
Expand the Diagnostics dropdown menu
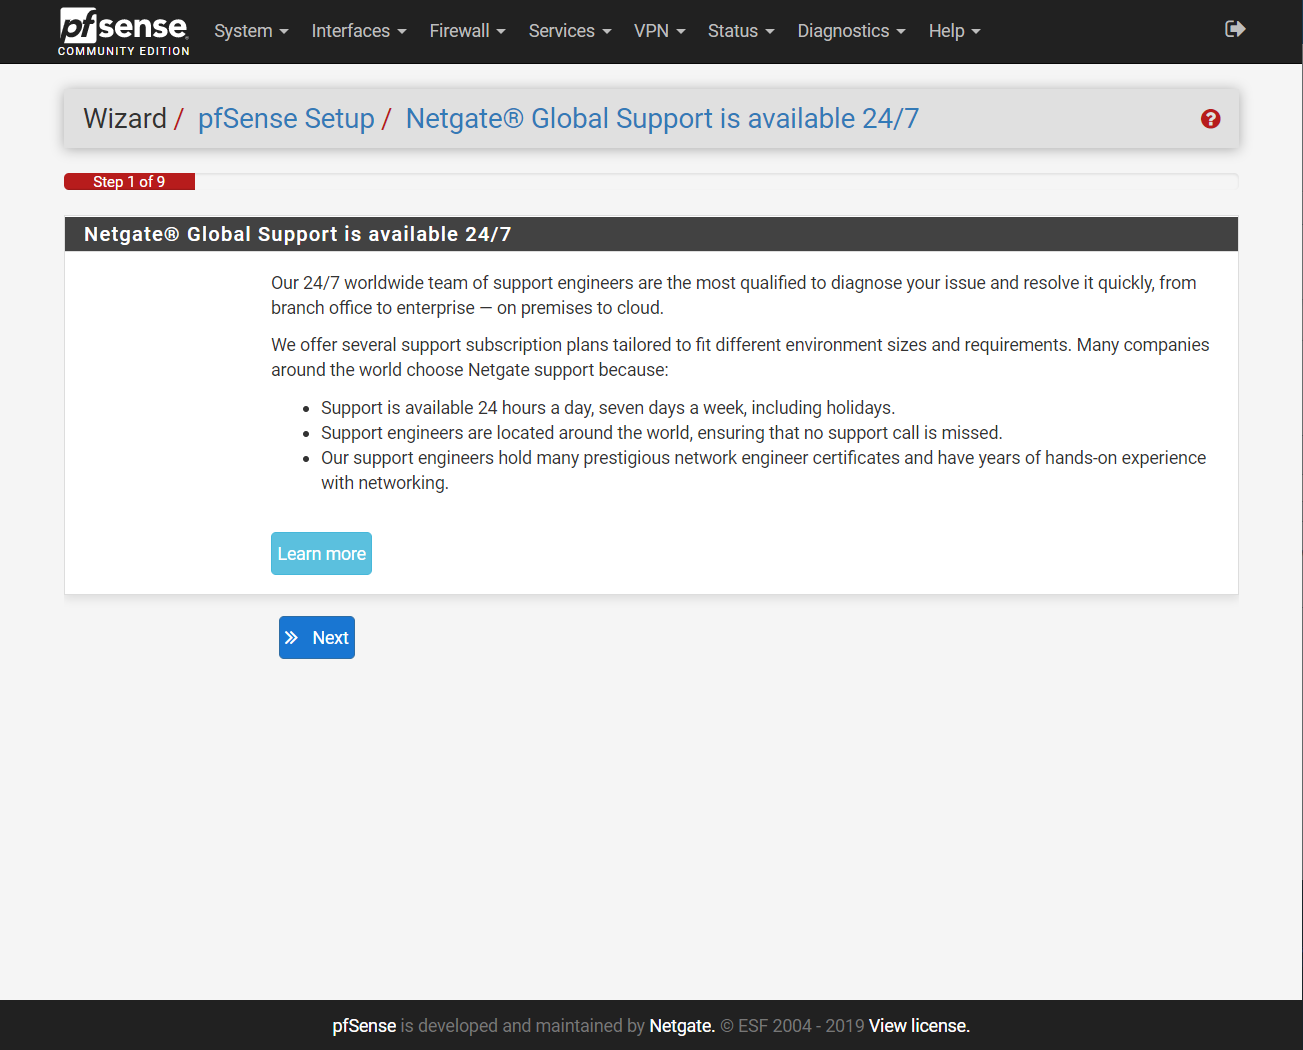851,31
